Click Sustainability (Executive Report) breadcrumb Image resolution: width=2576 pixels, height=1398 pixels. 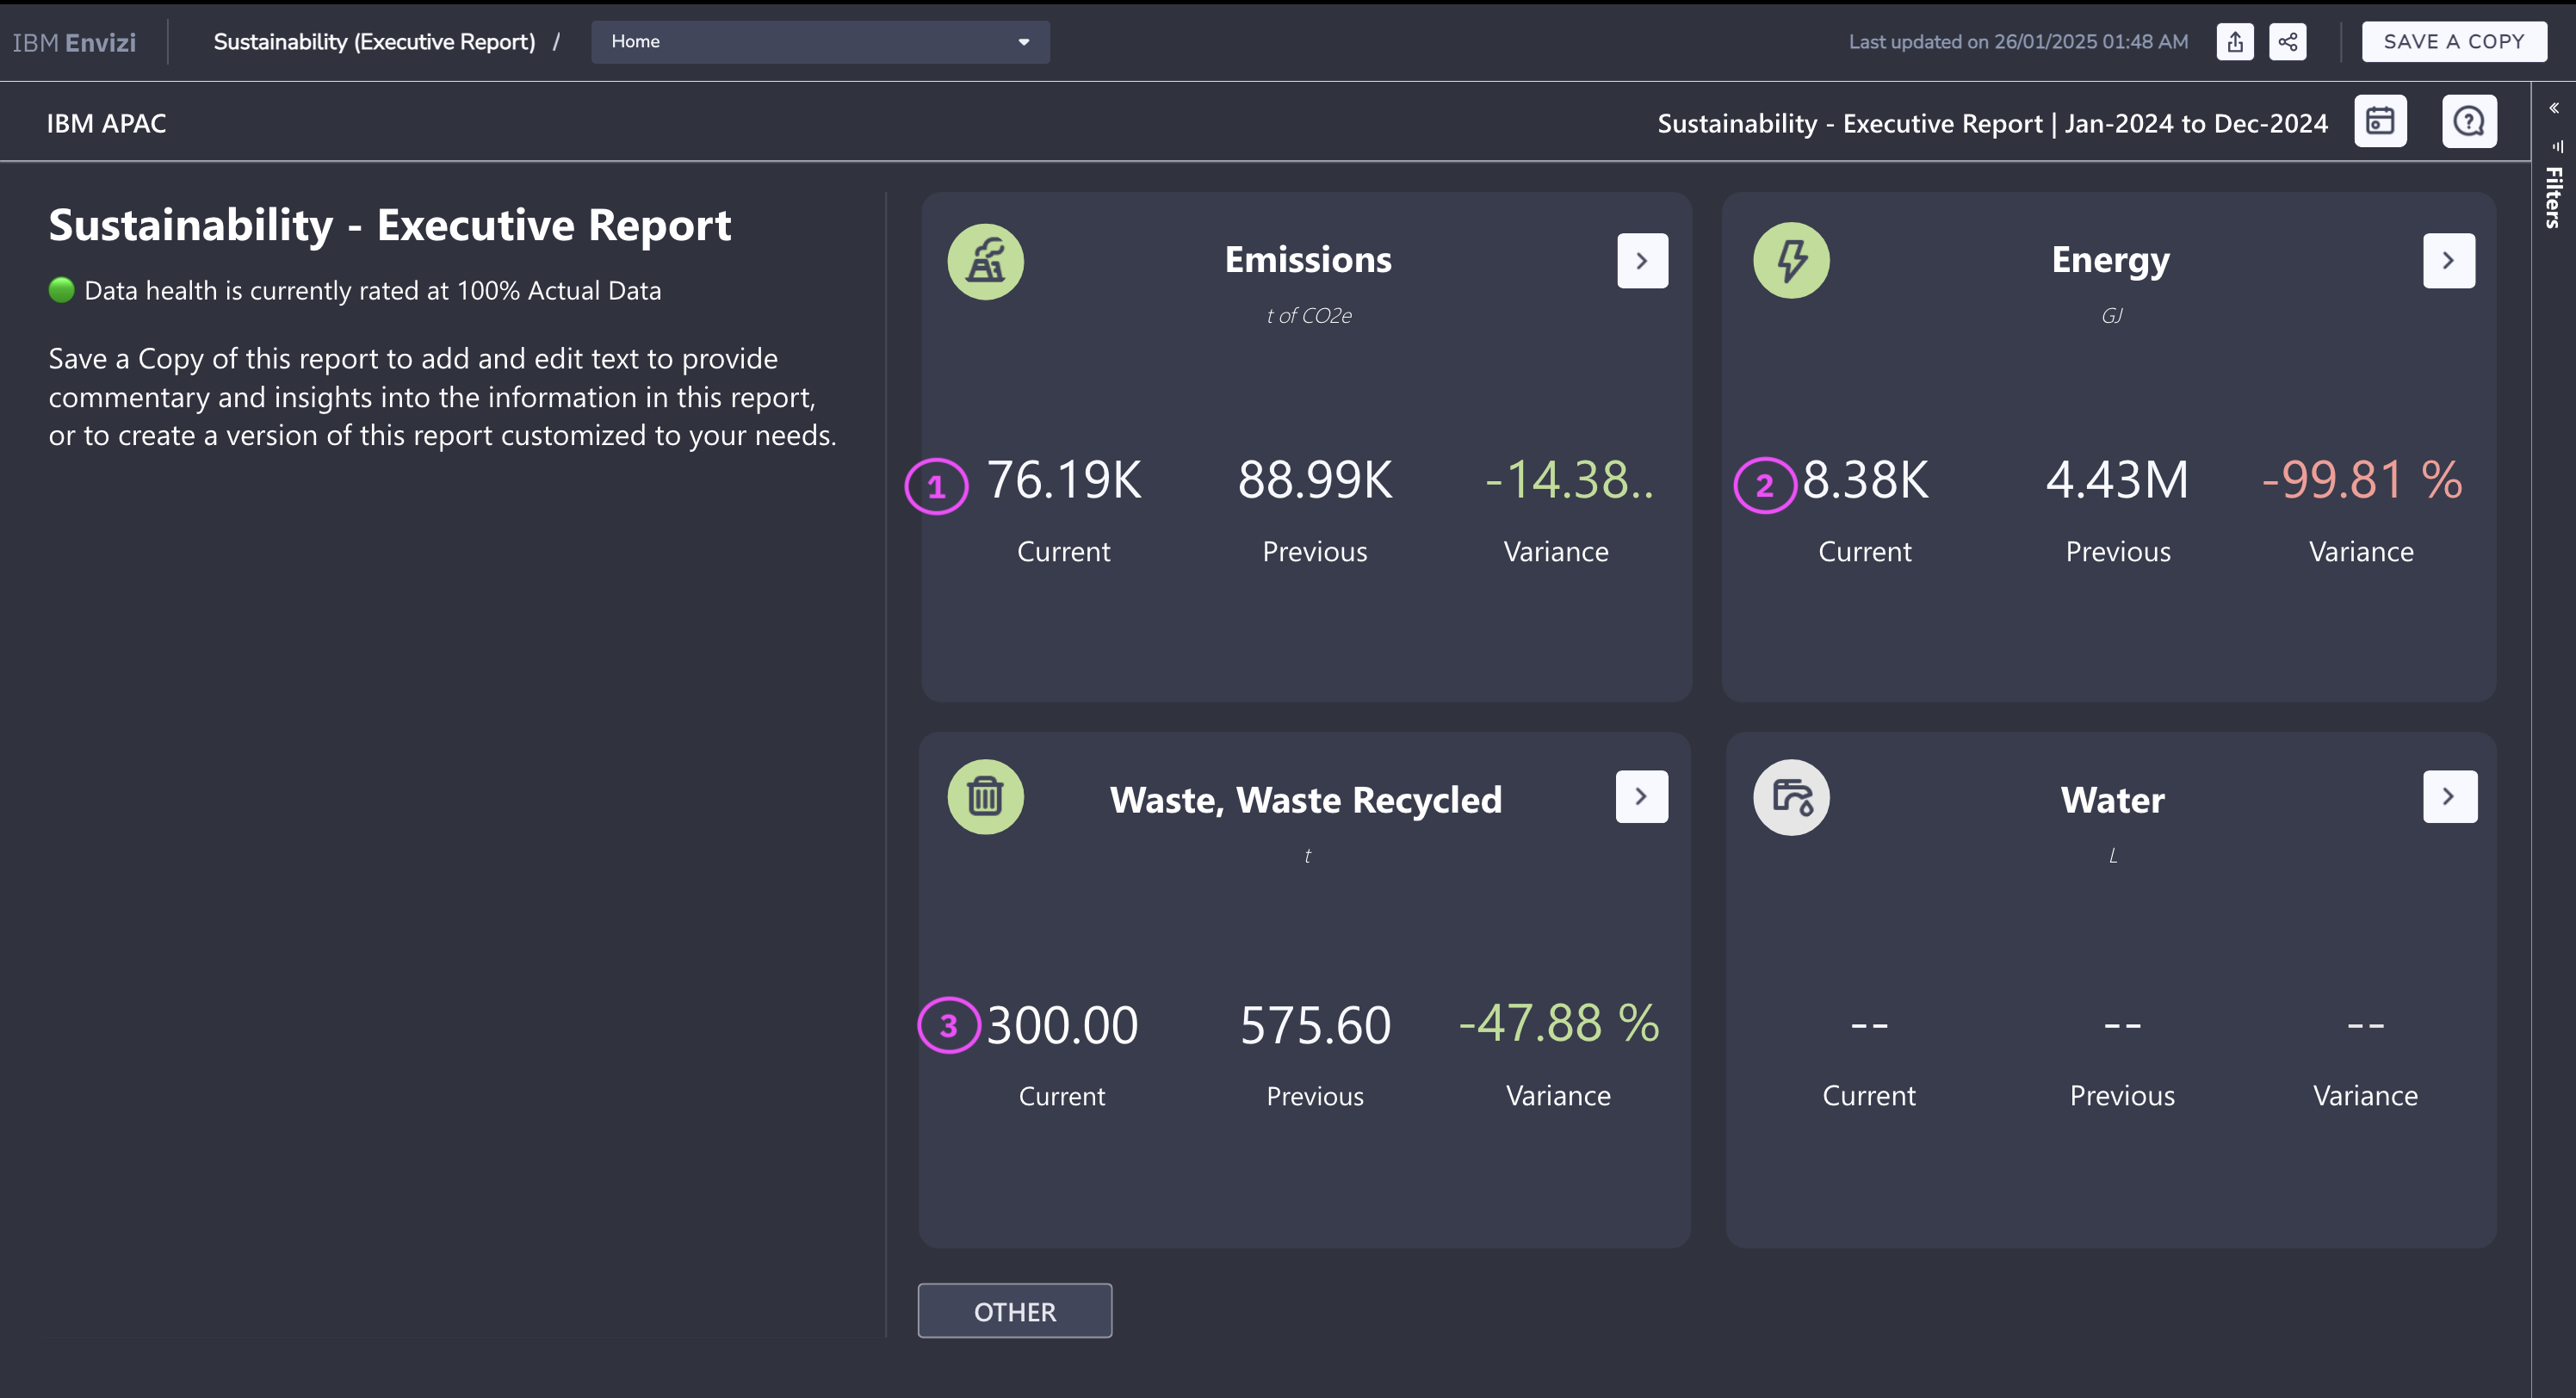tap(374, 42)
